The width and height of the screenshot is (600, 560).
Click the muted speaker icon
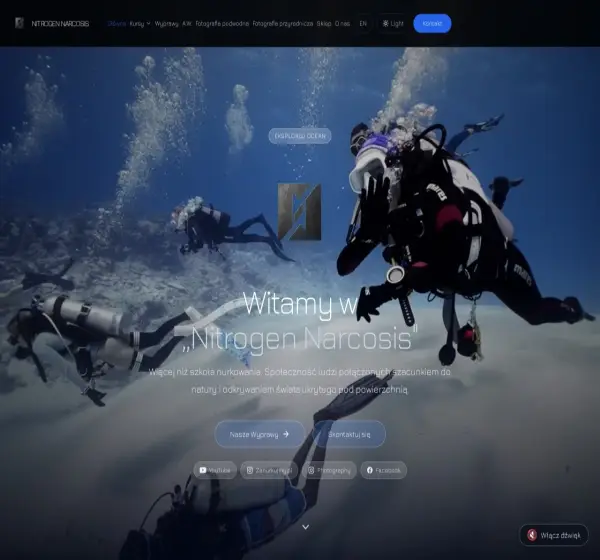point(532,535)
